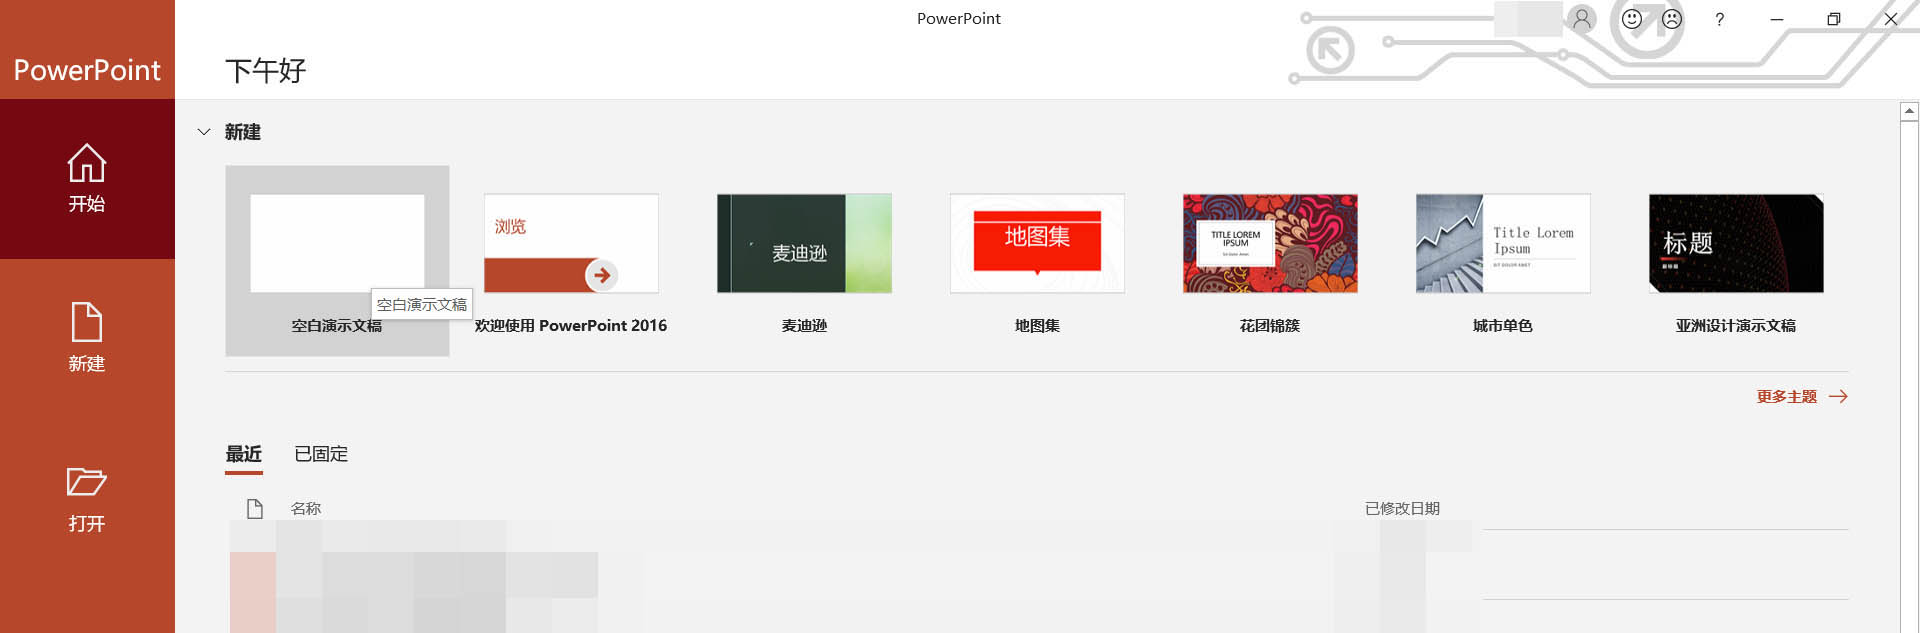Switch to the 最近 tab
Viewport: 1920px width, 633px height.
(x=244, y=454)
